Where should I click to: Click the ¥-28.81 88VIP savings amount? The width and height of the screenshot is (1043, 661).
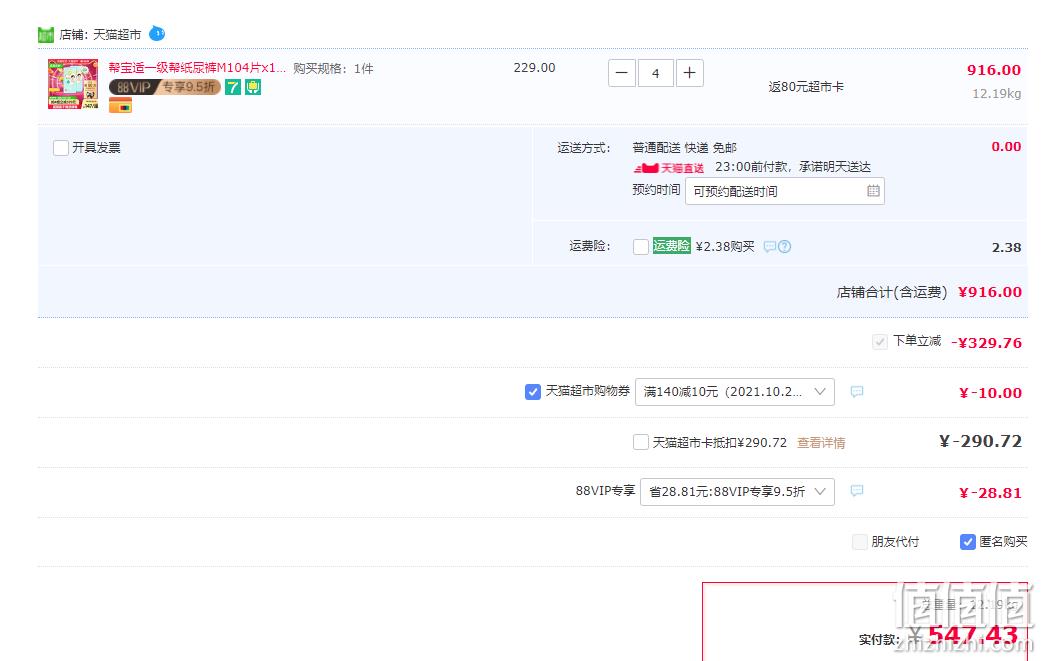point(990,493)
